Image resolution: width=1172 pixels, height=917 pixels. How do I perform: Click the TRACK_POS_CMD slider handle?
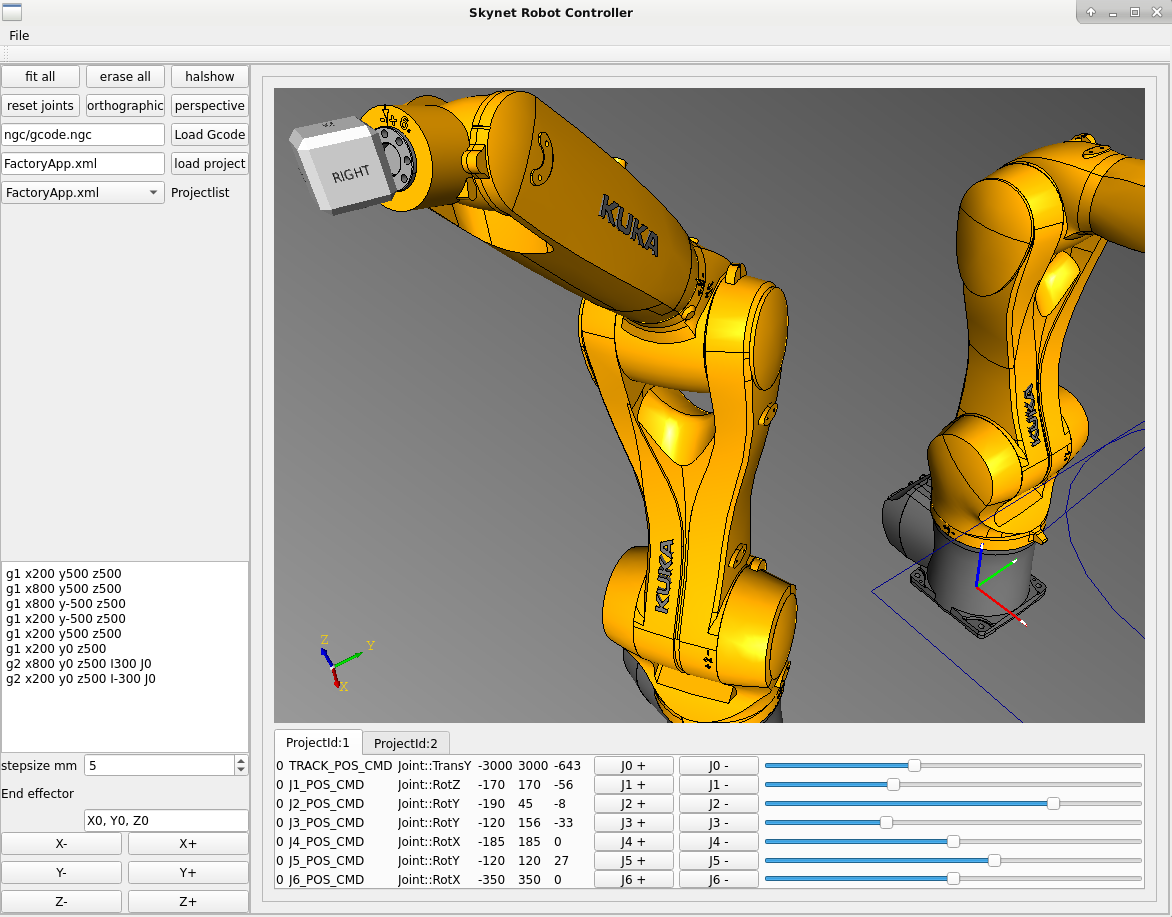[x=914, y=765]
